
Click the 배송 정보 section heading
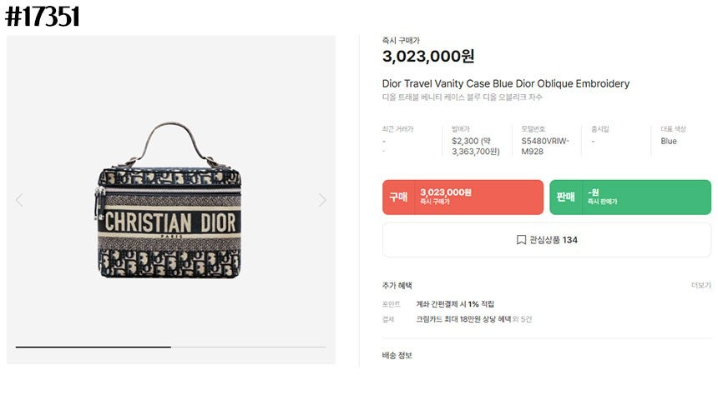coord(397,355)
